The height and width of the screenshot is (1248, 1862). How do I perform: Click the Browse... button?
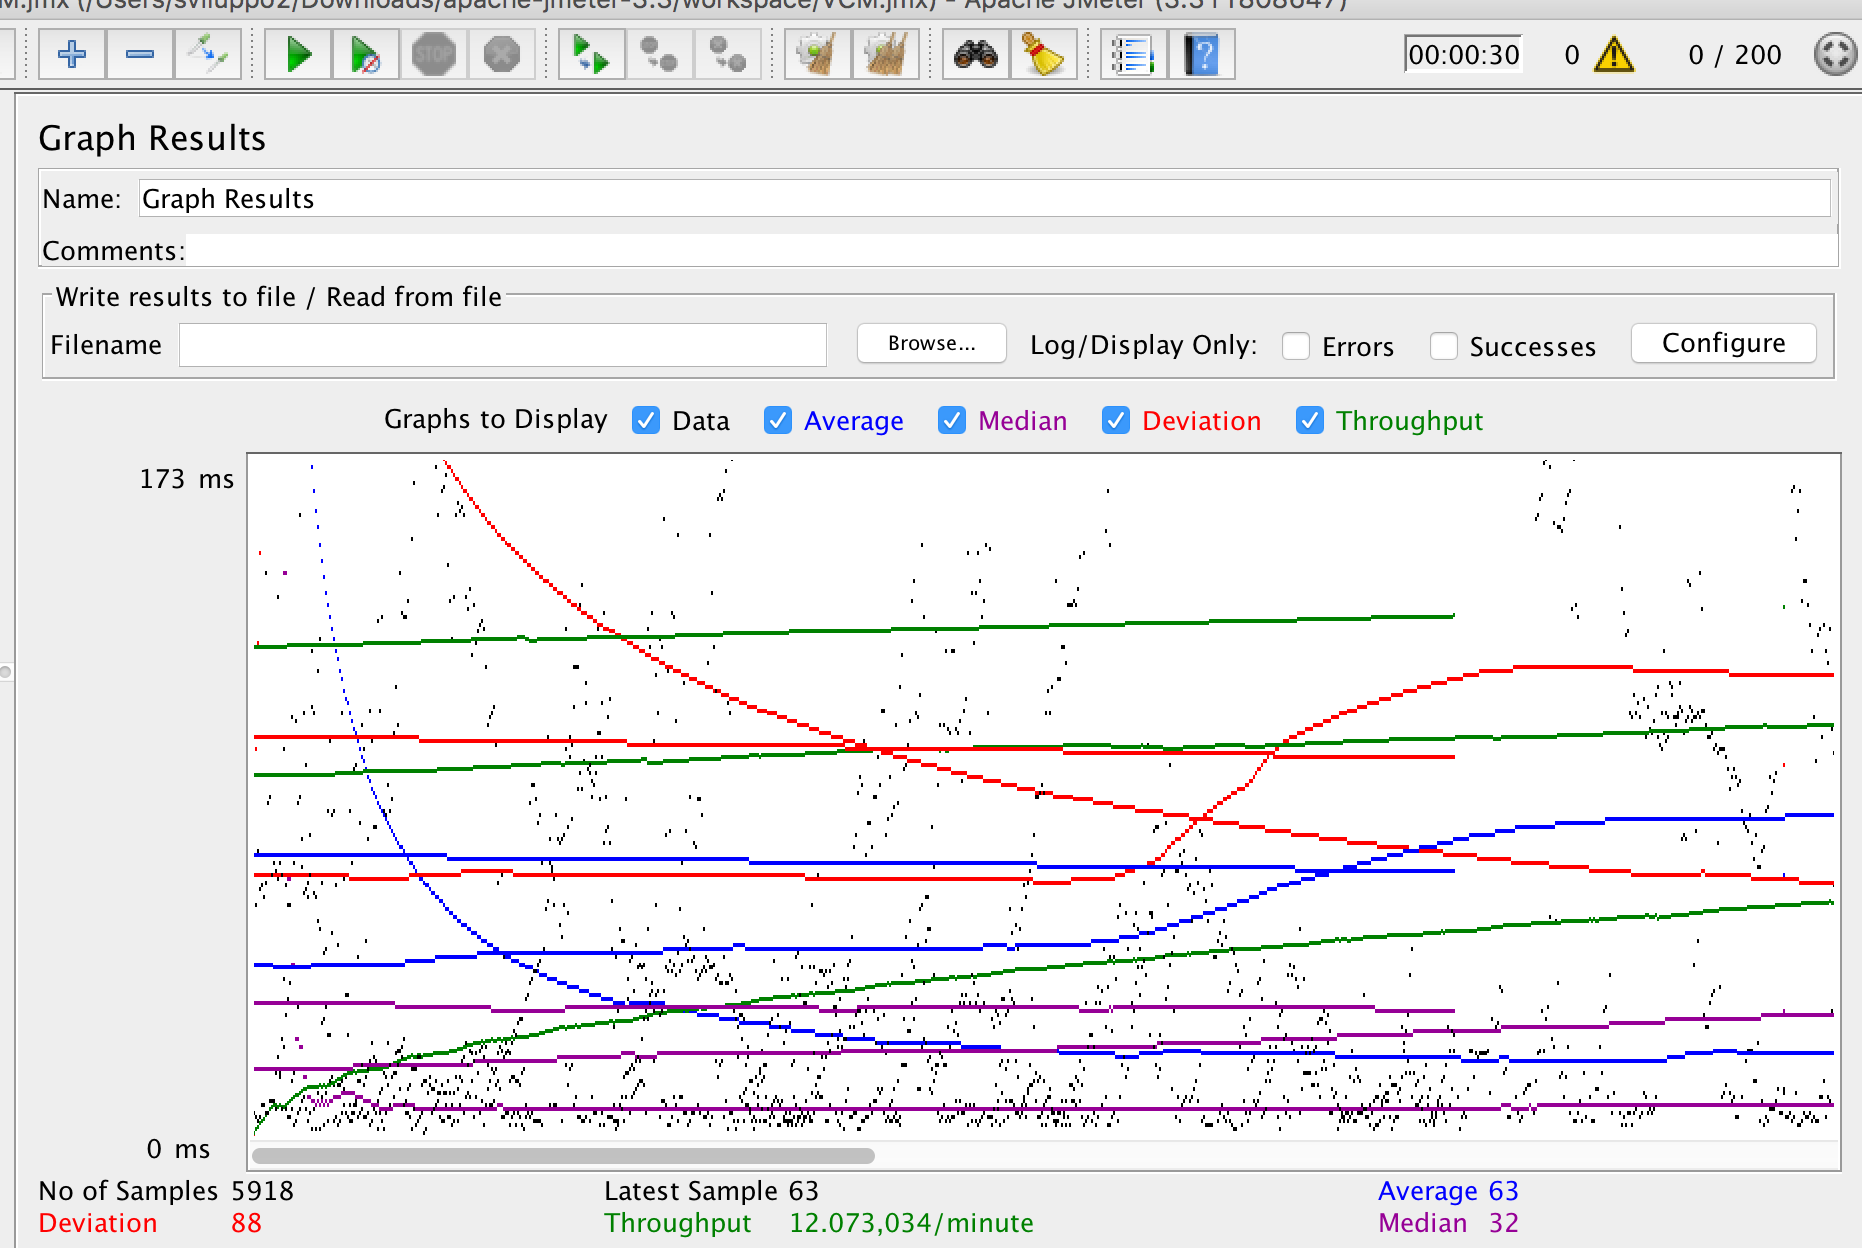[x=932, y=343]
